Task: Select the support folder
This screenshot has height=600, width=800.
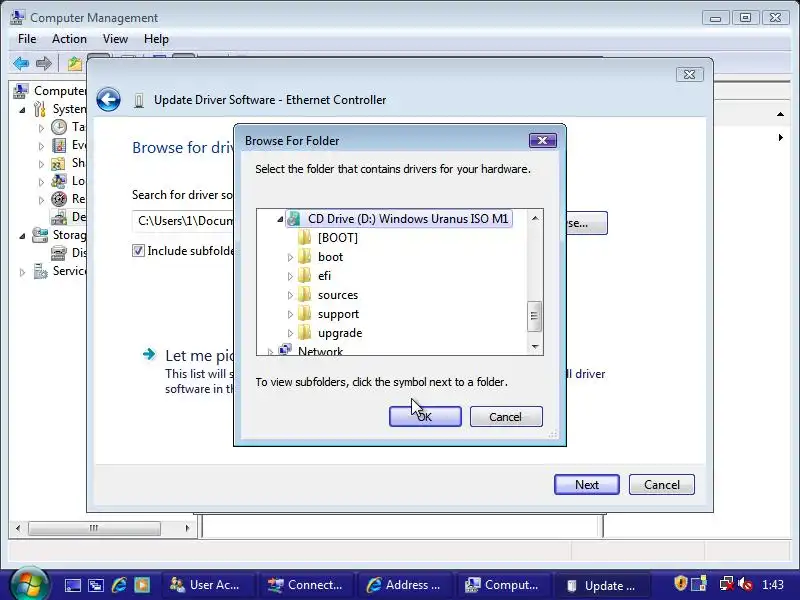Action: (338, 314)
